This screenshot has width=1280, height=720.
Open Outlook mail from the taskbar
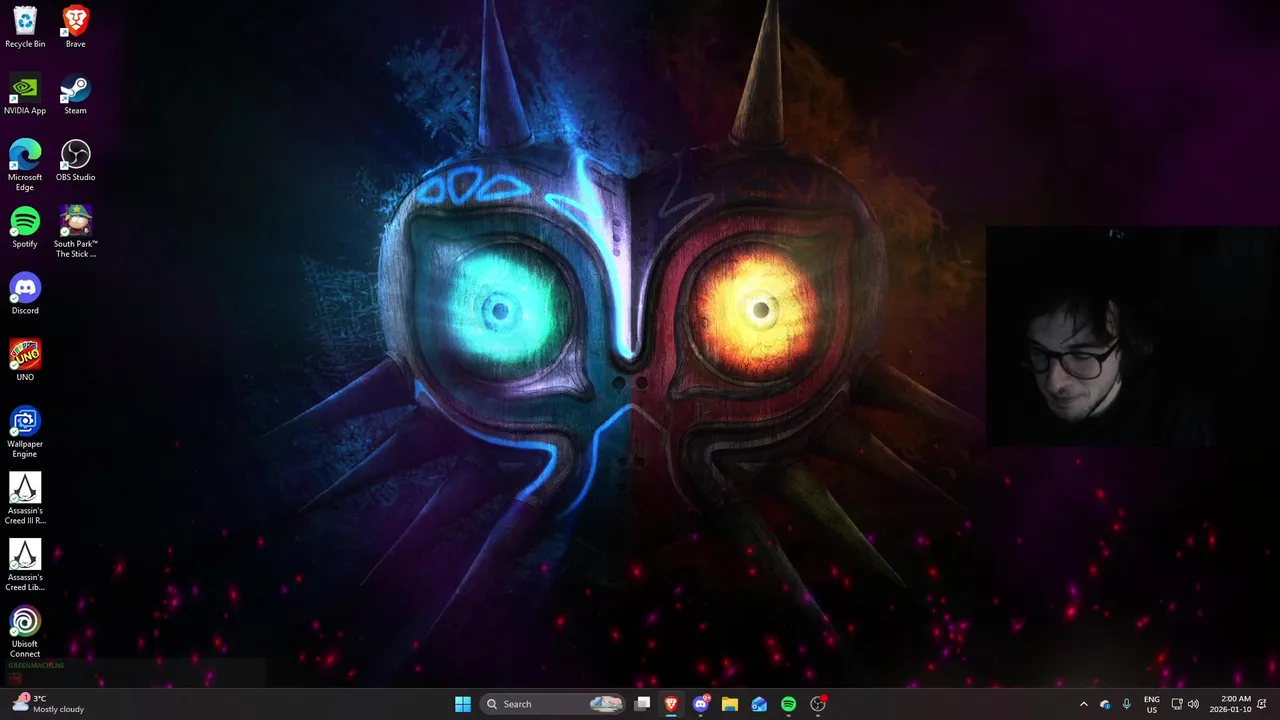pos(759,704)
